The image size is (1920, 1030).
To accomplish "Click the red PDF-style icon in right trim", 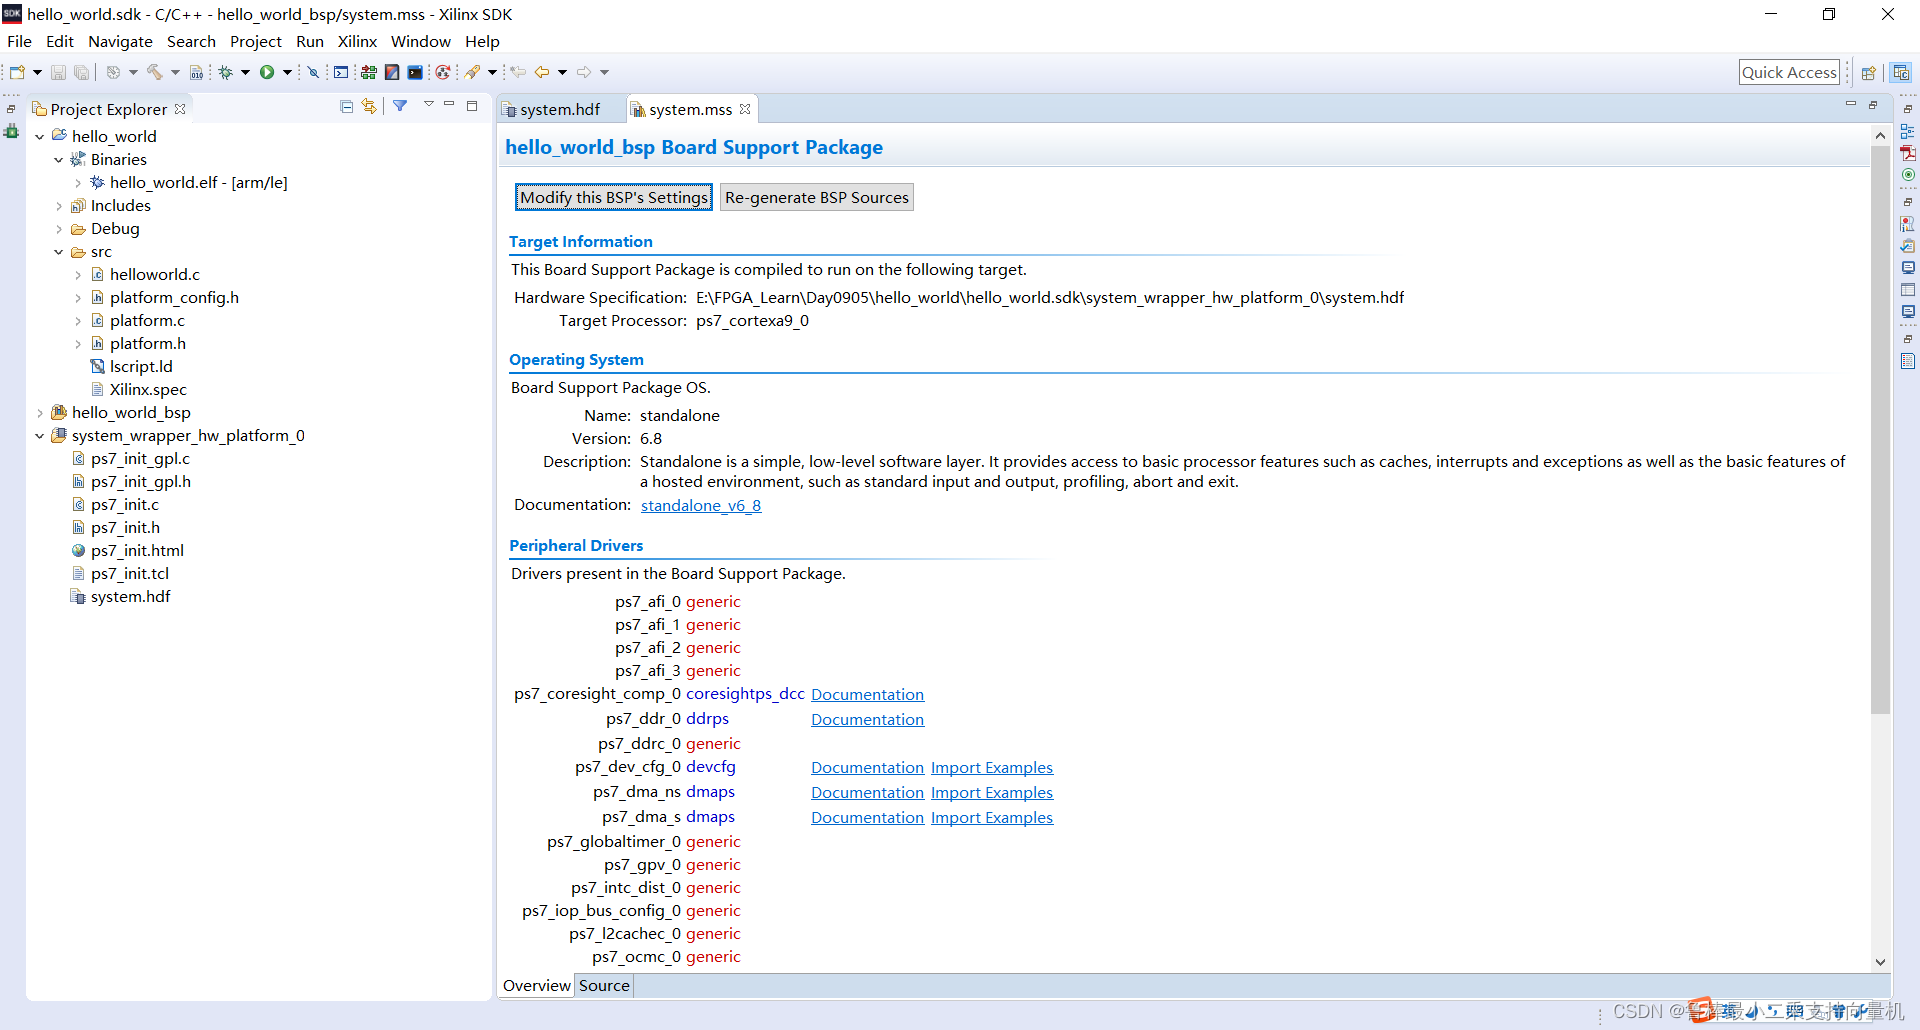I will tap(1907, 153).
